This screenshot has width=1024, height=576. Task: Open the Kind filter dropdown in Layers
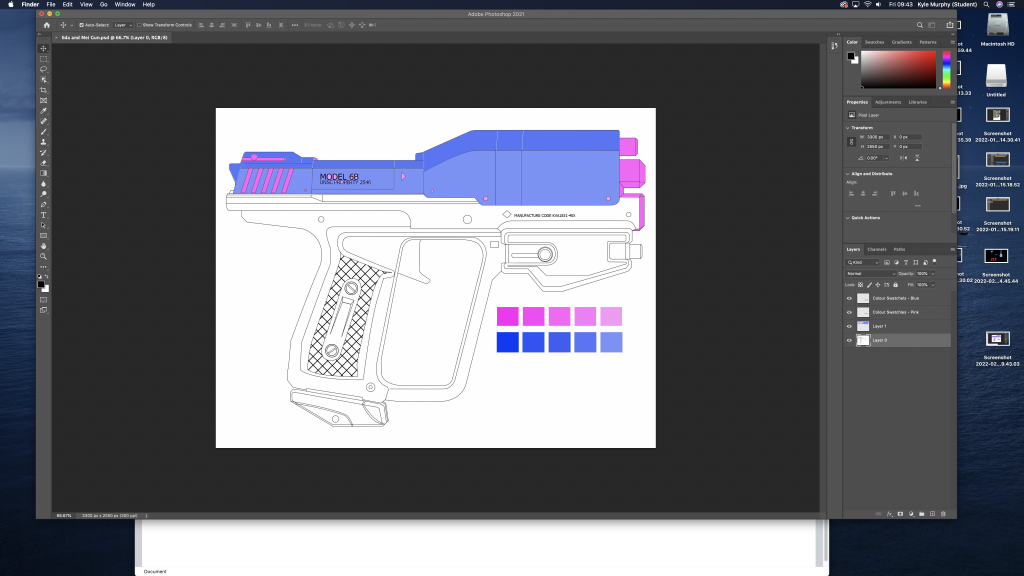863,263
